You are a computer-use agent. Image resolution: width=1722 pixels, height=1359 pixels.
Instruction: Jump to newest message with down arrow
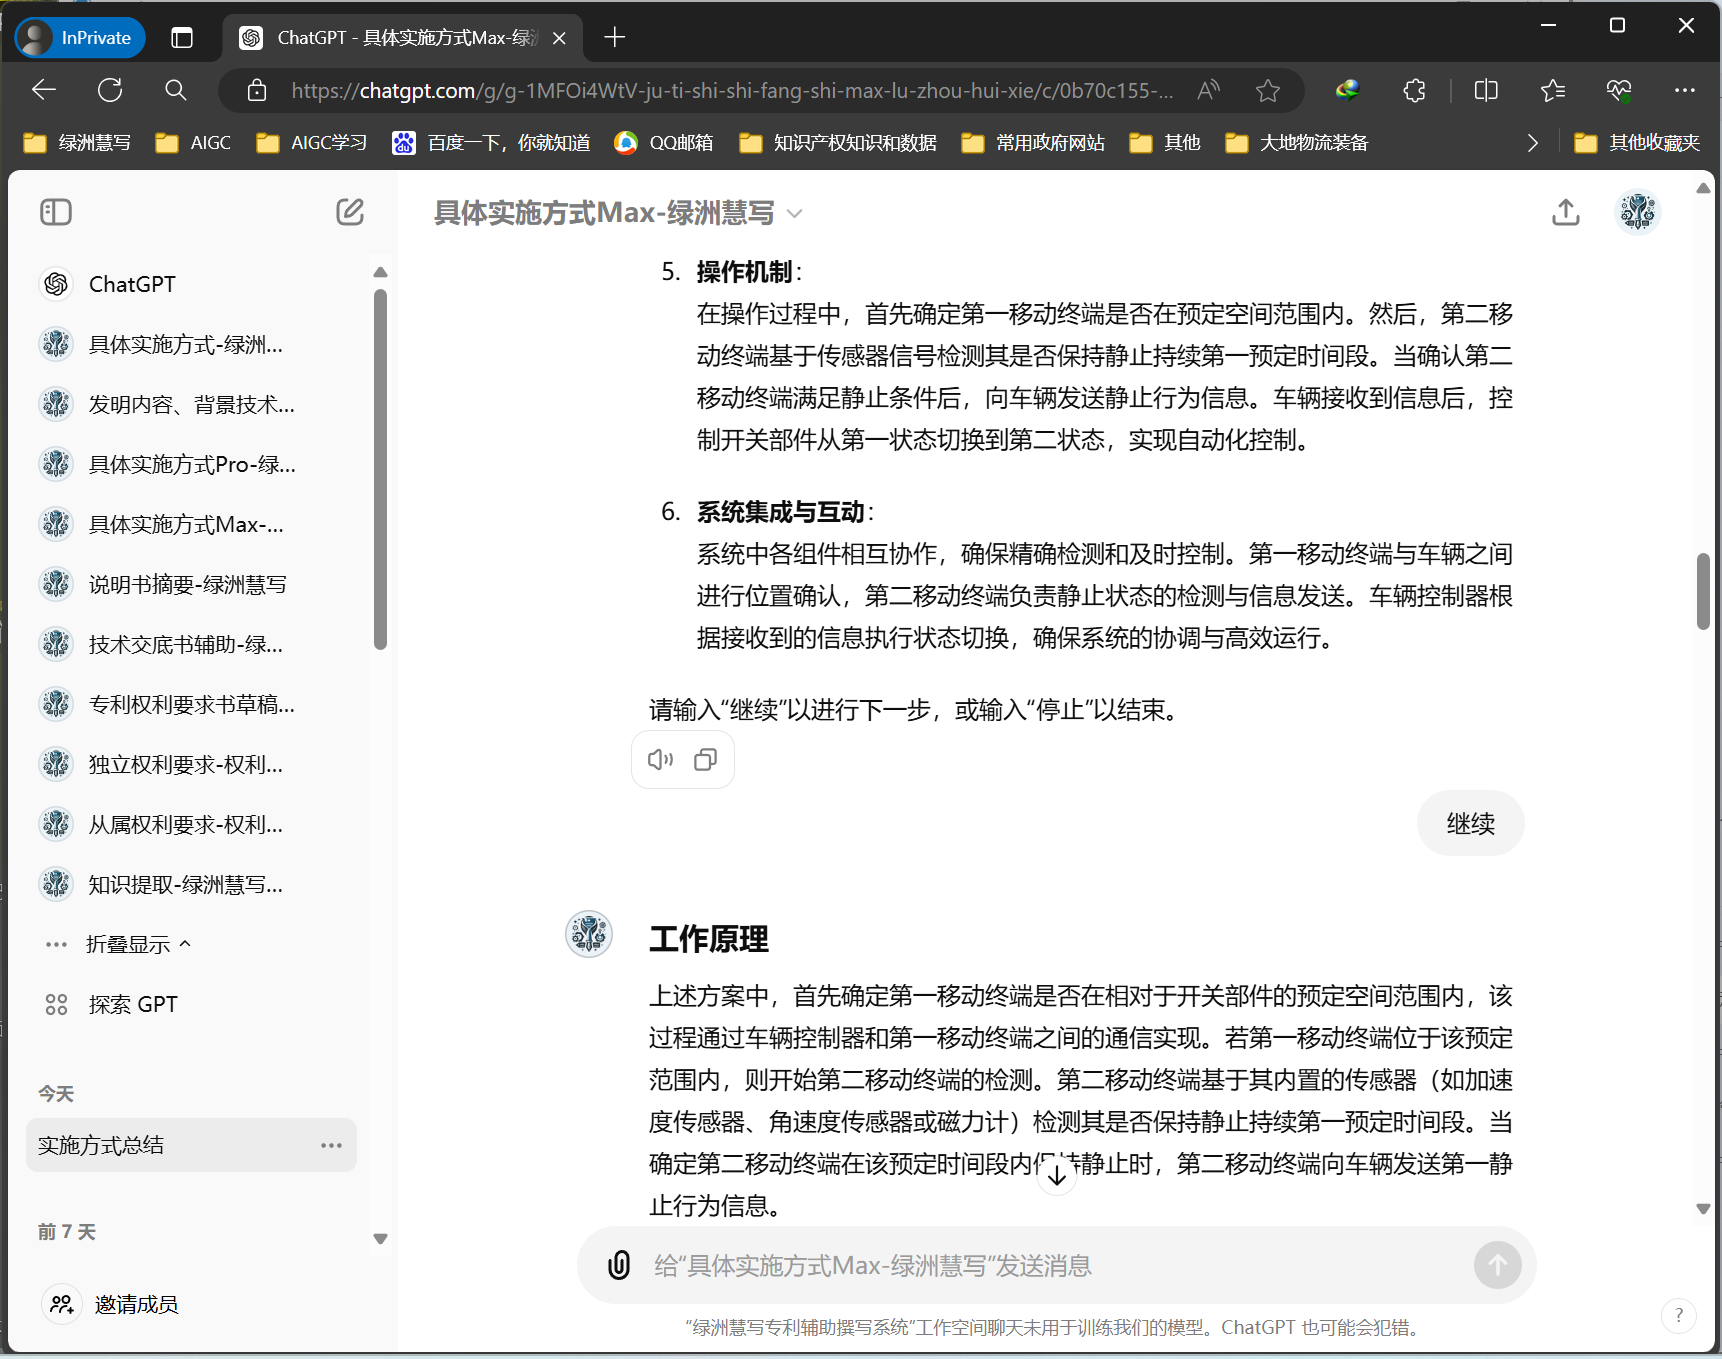[1057, 1174]
